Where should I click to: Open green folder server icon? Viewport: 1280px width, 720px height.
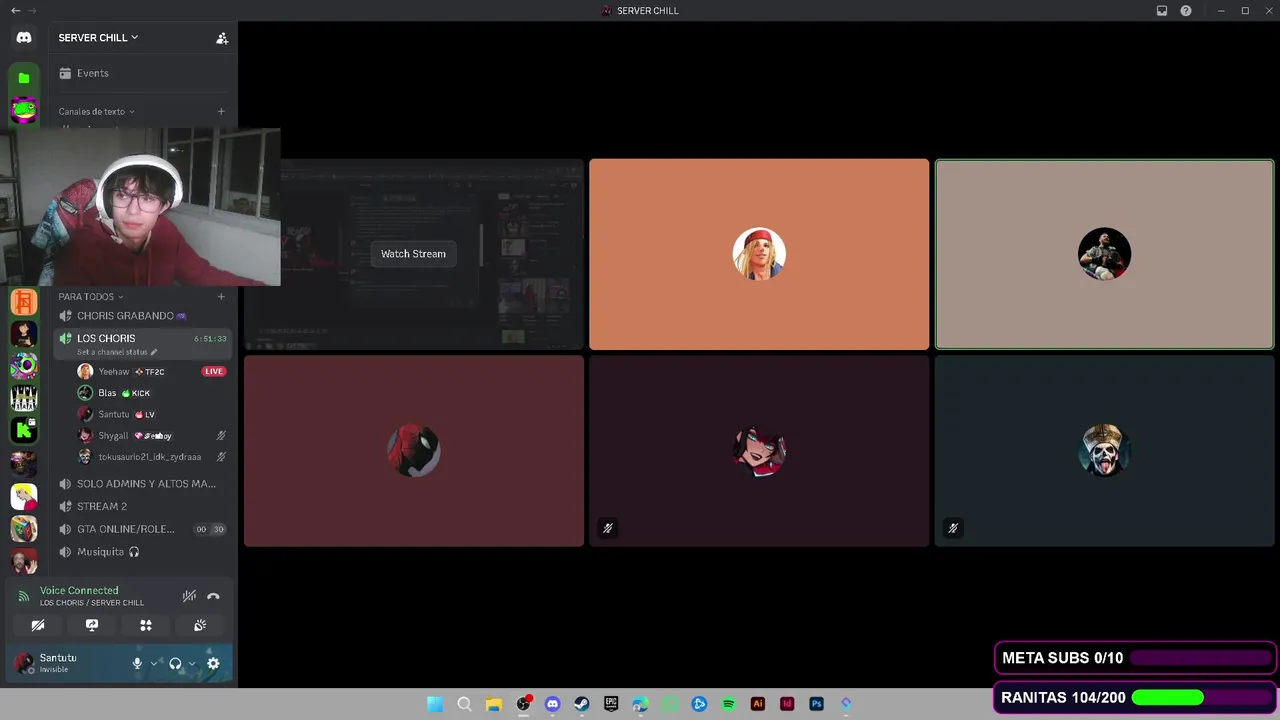tap(24, 78)
